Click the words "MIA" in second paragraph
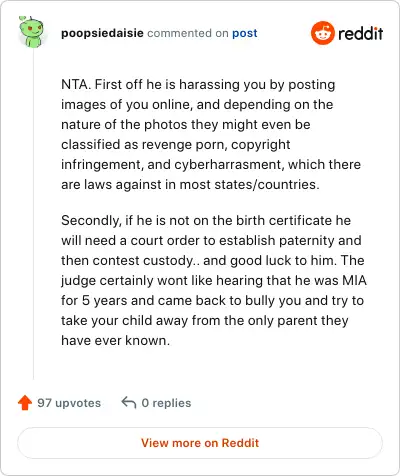The width and height of the screenshot is (400, 476). (x=355, y=280)
